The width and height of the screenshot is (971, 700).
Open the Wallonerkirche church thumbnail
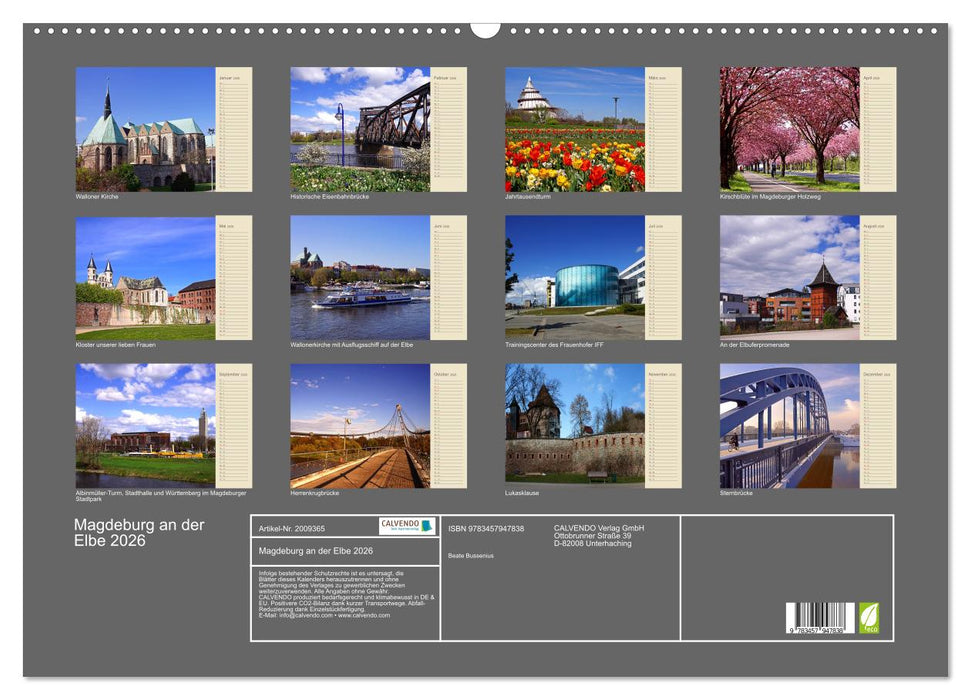(145, 129)
